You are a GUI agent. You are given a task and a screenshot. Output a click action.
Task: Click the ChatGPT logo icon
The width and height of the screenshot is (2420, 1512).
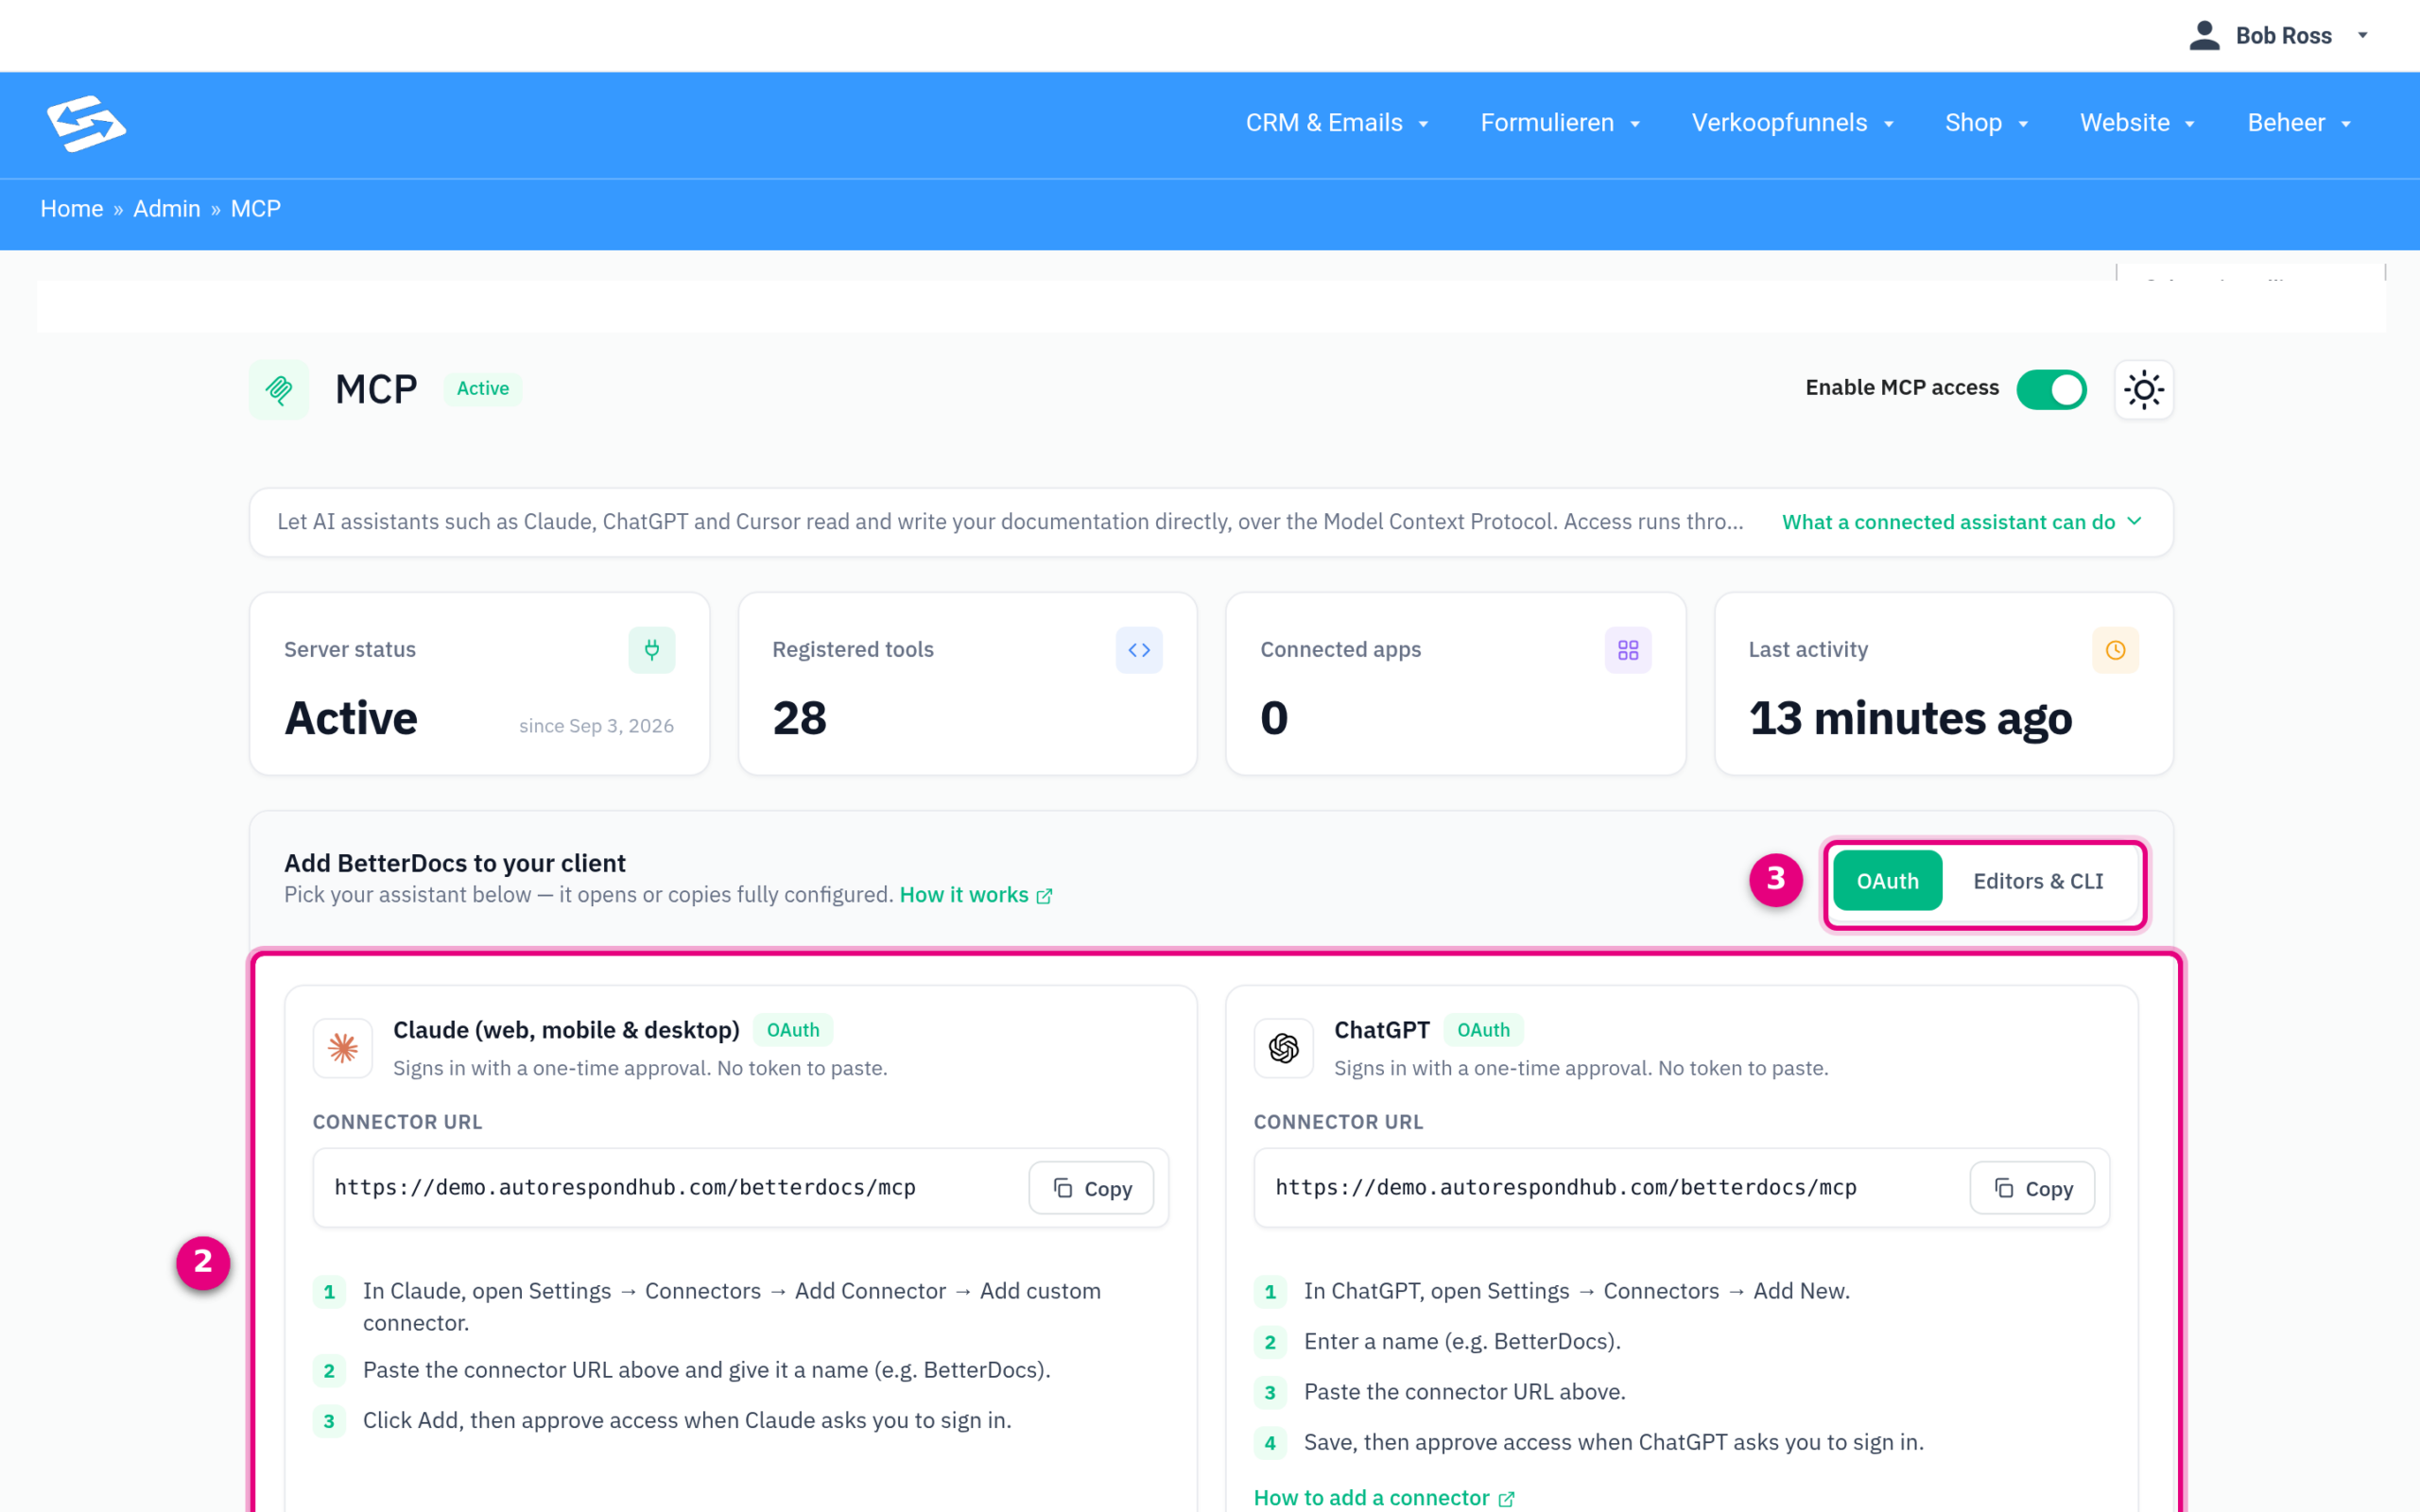[1284, 1048]
